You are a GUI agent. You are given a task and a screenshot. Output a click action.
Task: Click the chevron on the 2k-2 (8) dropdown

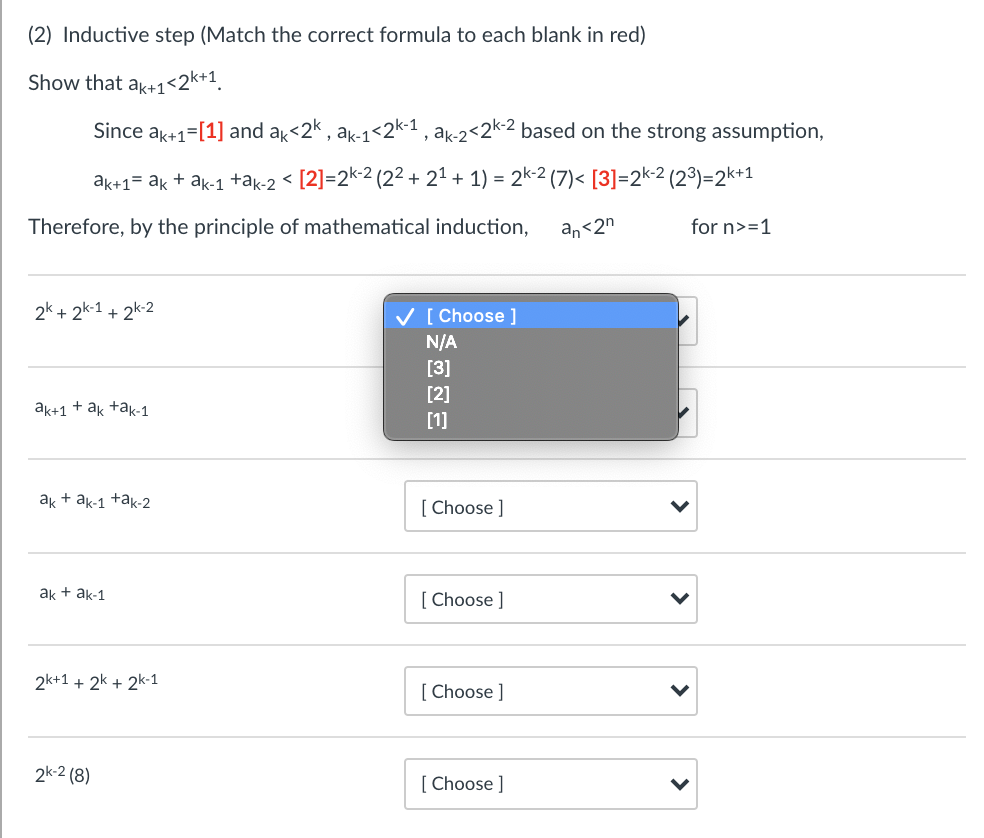(681, 783)
